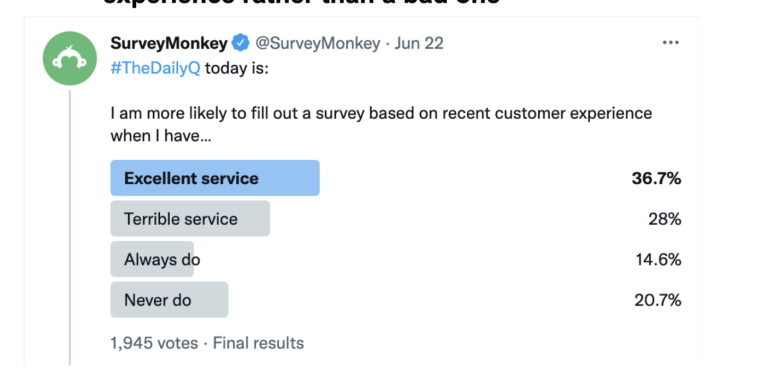Click the blue verified checkmark badge
This screenshot has height=380, width=768.
coord(240,43)
